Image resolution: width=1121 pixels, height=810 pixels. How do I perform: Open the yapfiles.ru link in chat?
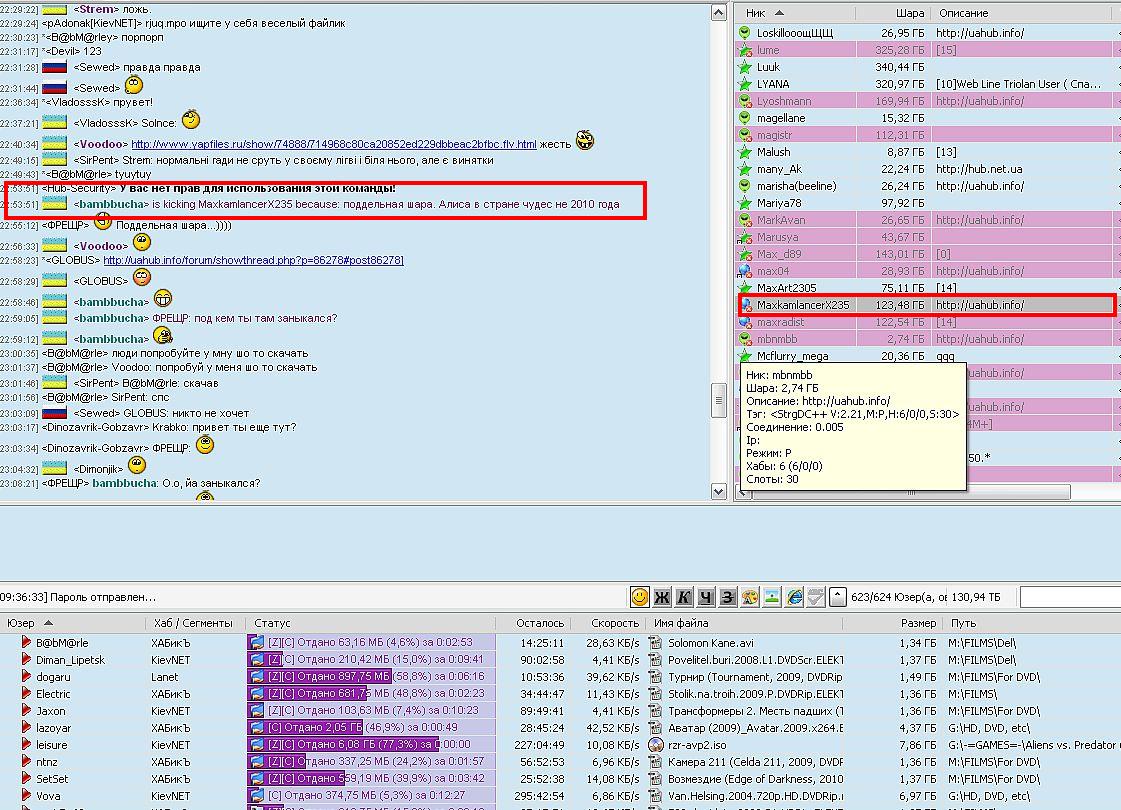click(x=334, y=144)
